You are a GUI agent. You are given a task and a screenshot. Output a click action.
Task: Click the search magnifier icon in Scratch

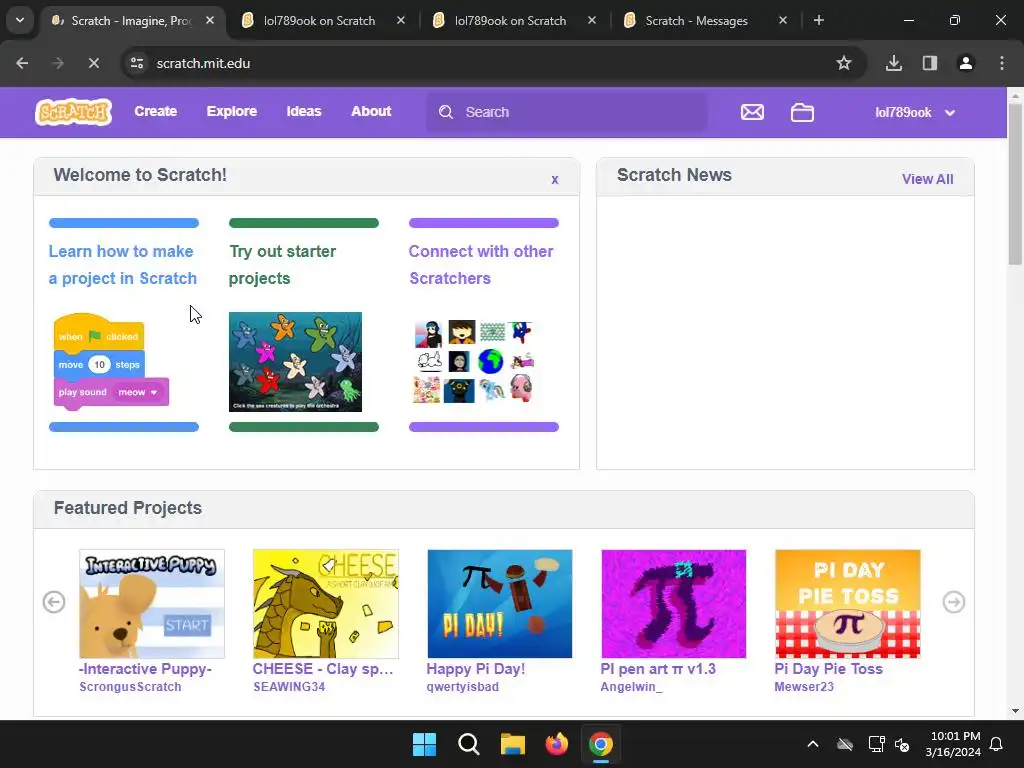[x=446, y=112]
